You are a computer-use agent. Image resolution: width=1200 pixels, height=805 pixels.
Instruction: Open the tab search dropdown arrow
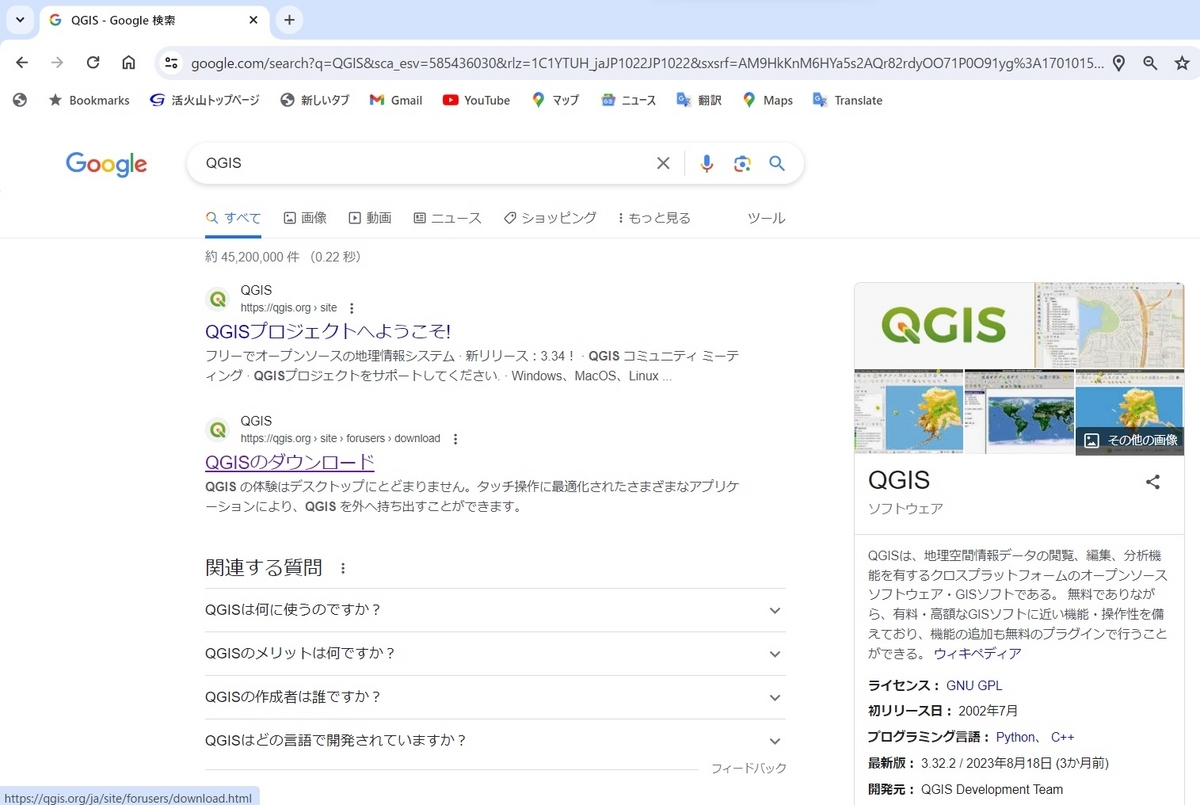20,20
